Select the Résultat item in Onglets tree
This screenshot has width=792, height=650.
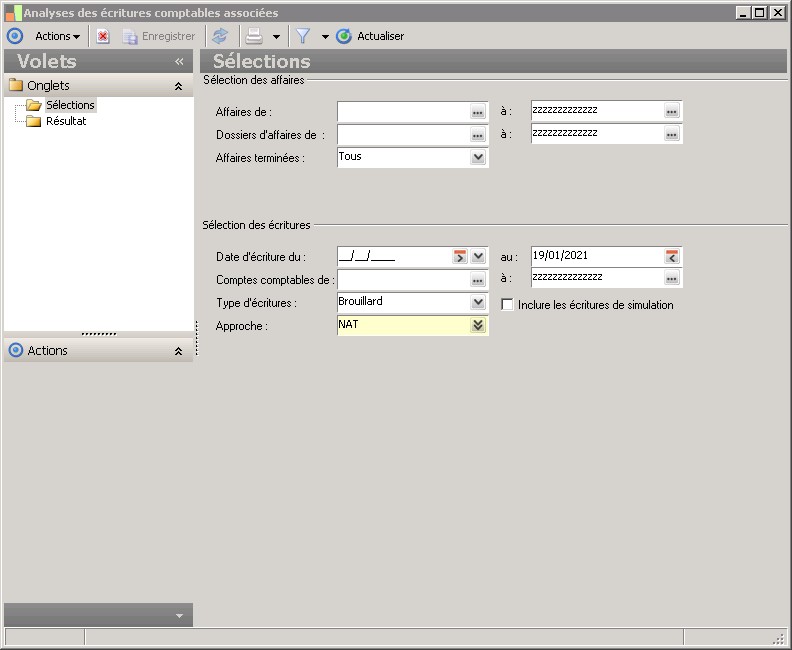(x=66, y=121)
